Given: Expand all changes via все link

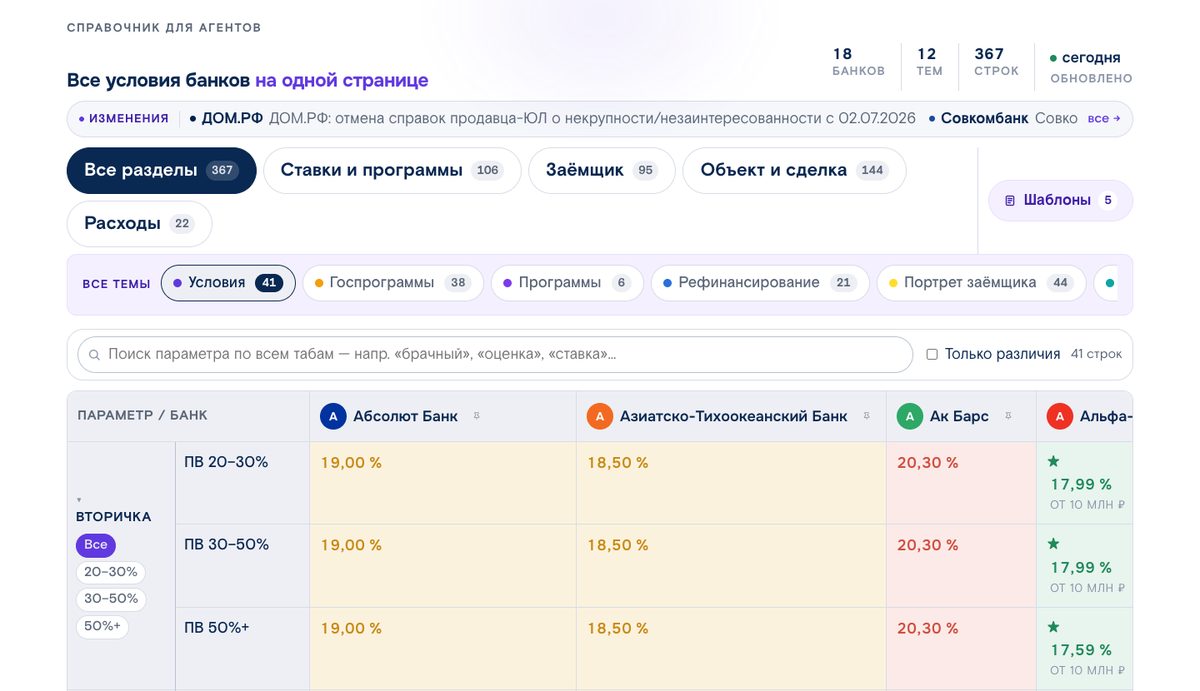Looking at the screenshot, I should 1104,118.
